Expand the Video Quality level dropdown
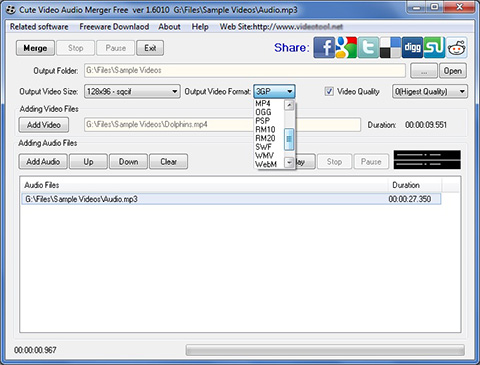 430,91
